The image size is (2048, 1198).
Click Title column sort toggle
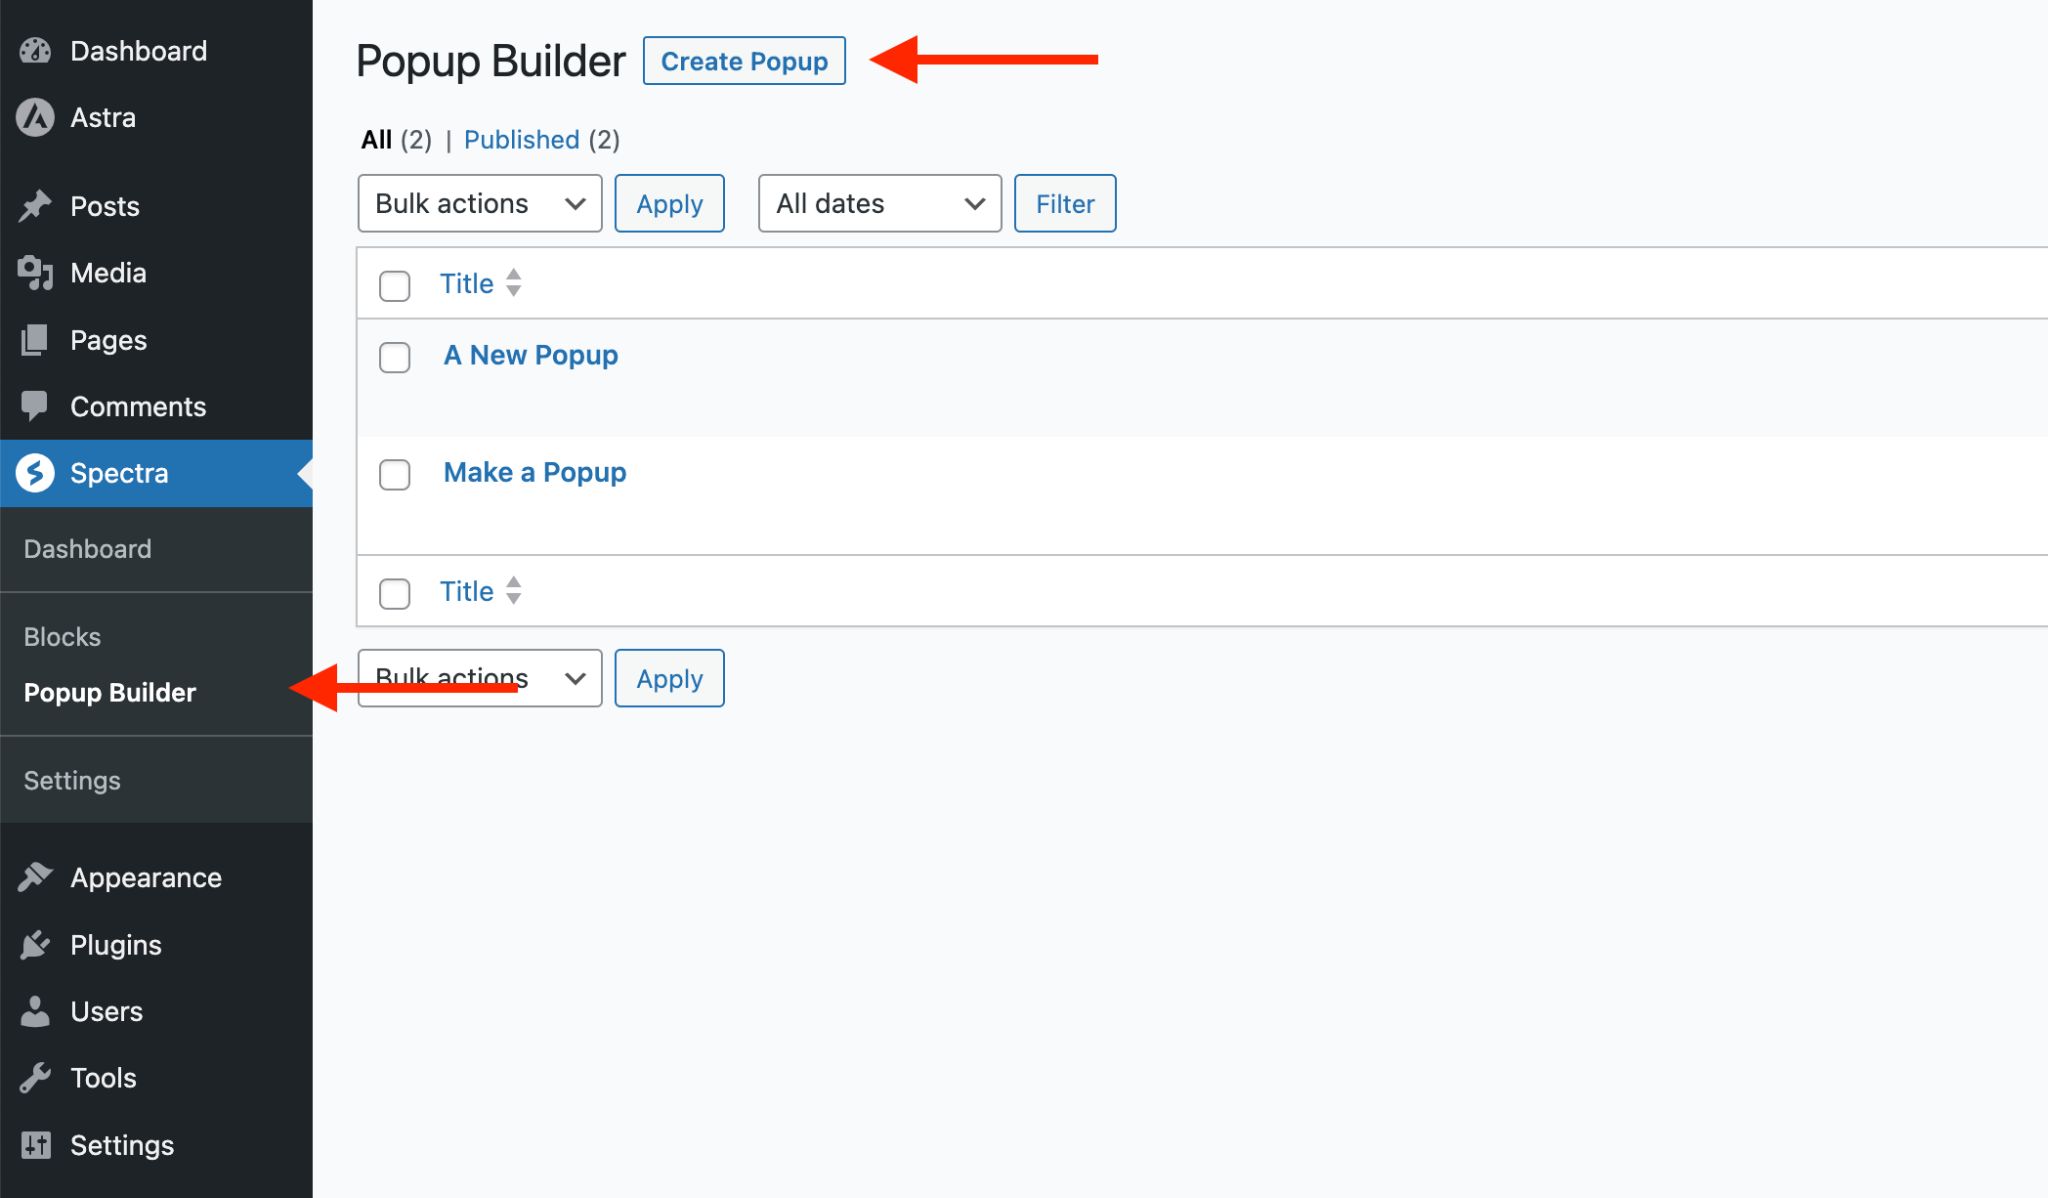pos(518,284)
